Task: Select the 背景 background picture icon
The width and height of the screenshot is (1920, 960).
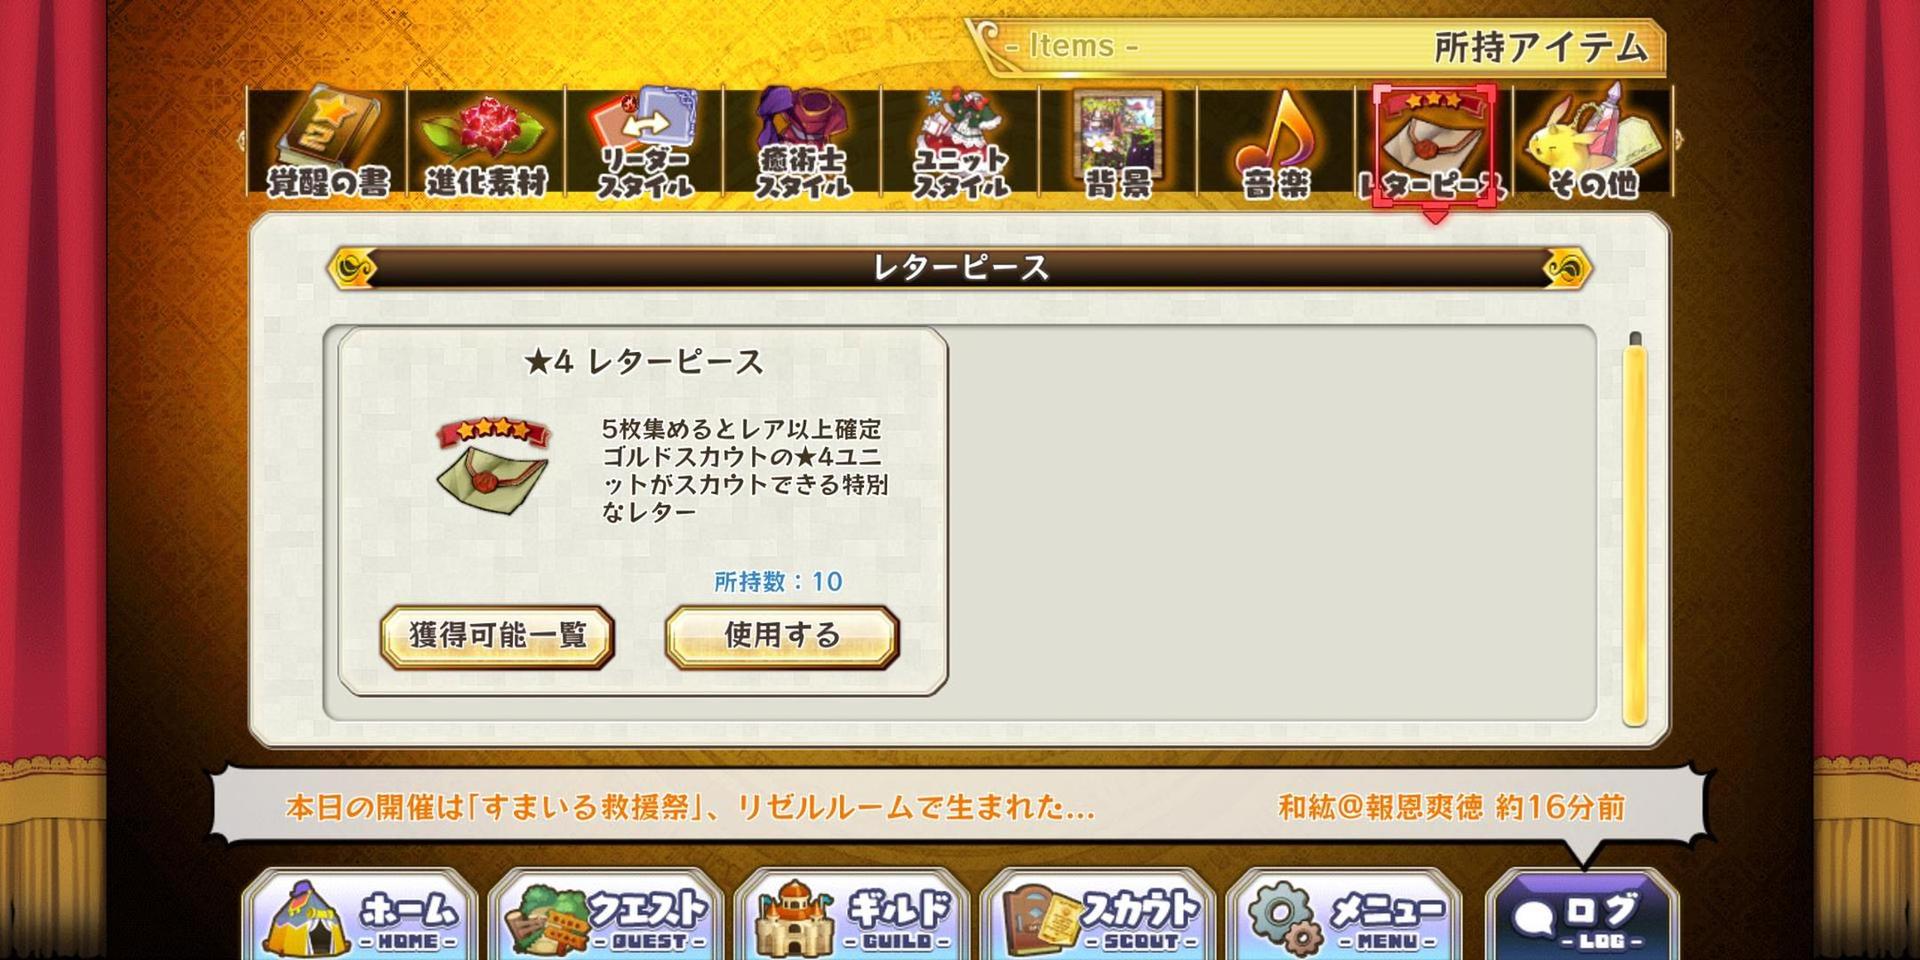Action: (1118, 142)
